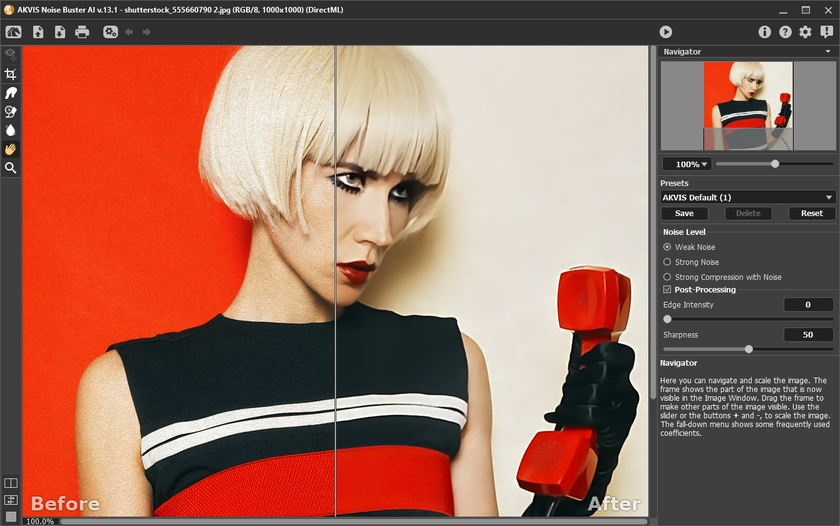The image size is (840, 526).
Task: Click the Print image icon
Action: pos(82,32)
